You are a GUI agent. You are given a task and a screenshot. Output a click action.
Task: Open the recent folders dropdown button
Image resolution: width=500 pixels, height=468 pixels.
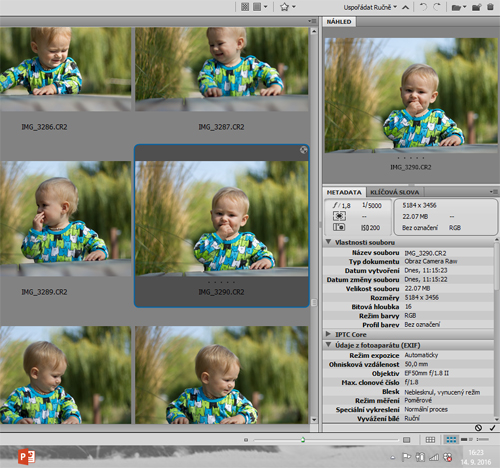tap(459, 7)
